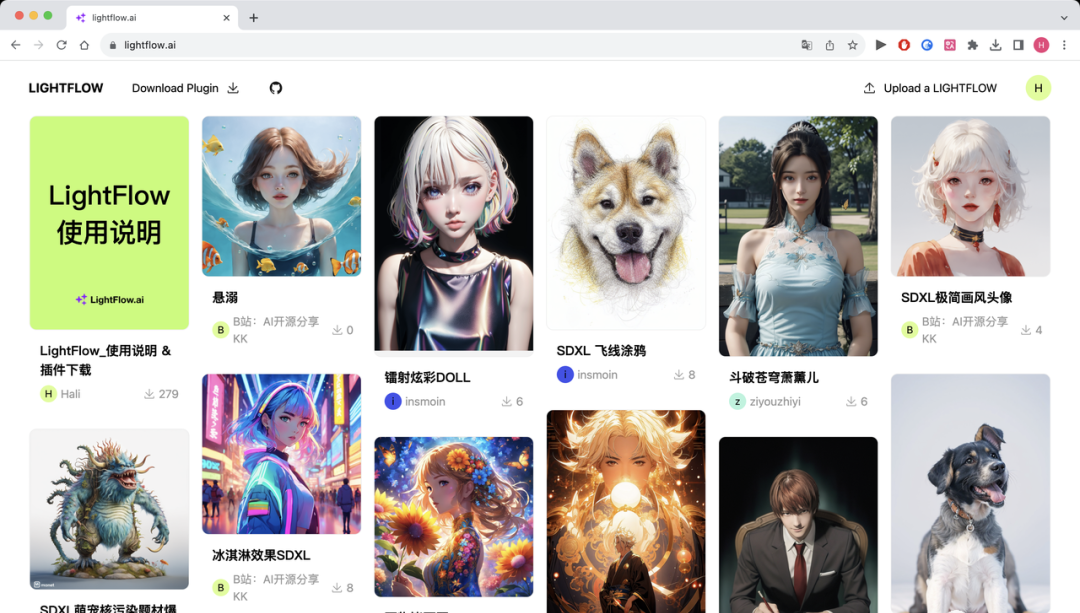Click author name ziyouzhiyi
The width and height of the screenshot is (1080, 613).
775,402
